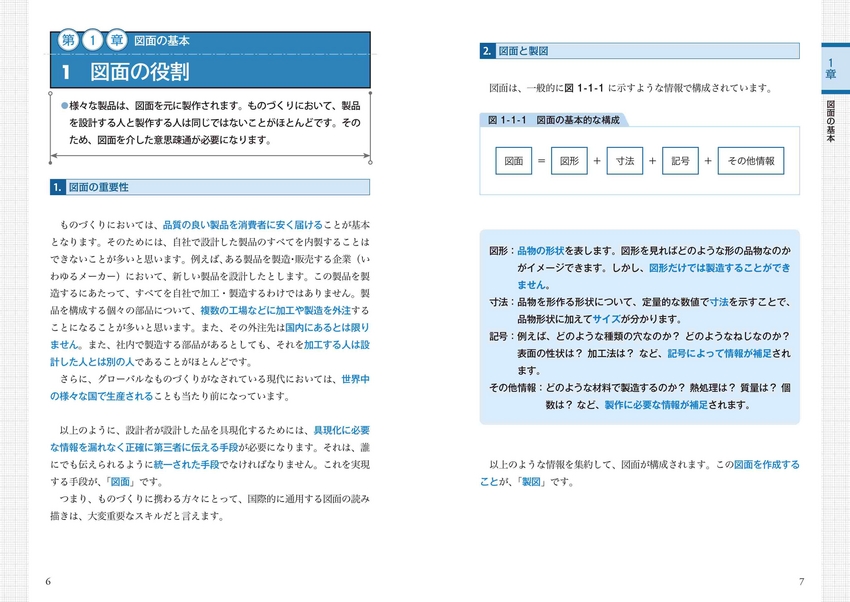The image size is (850, 602).
Task: Click the '図面' box in the diagram
Action: (513, 161)
